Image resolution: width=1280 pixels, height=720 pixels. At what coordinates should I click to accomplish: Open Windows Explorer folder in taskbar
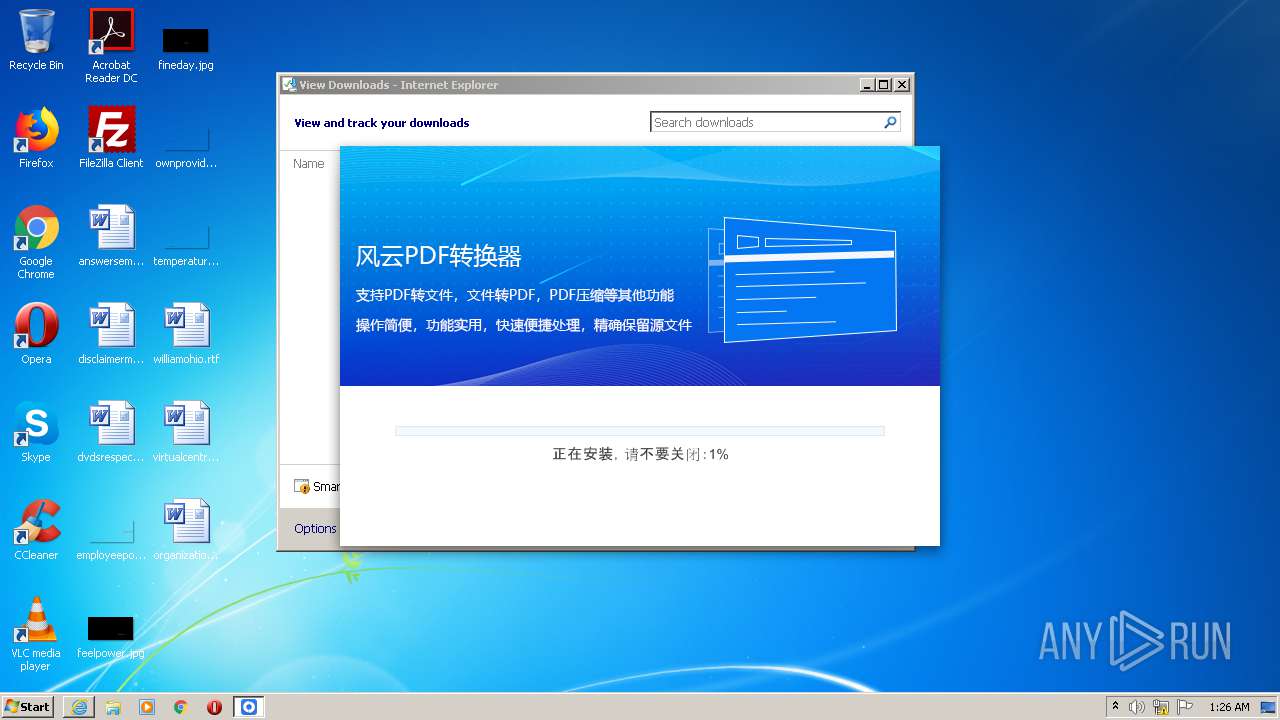[113, 707]
